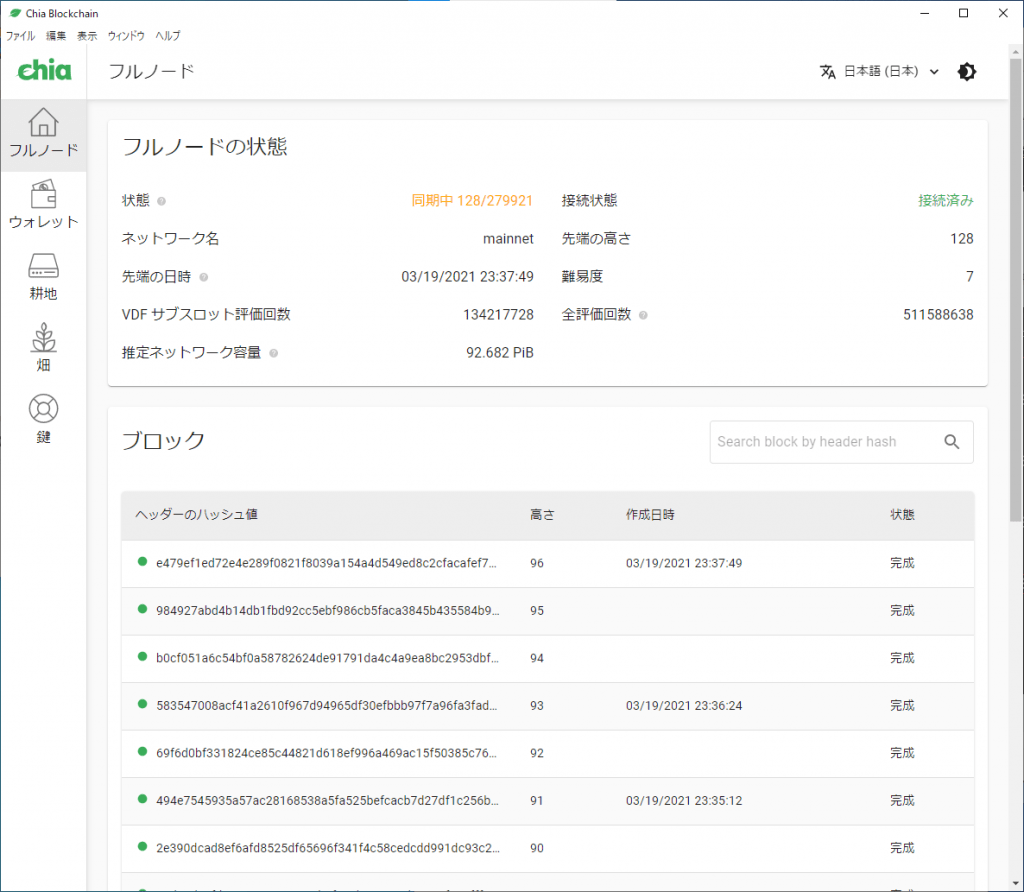1024x892 pixels.
Task: Open the 鍵 keys lifebuoy icon
Action: coord(43,409)
